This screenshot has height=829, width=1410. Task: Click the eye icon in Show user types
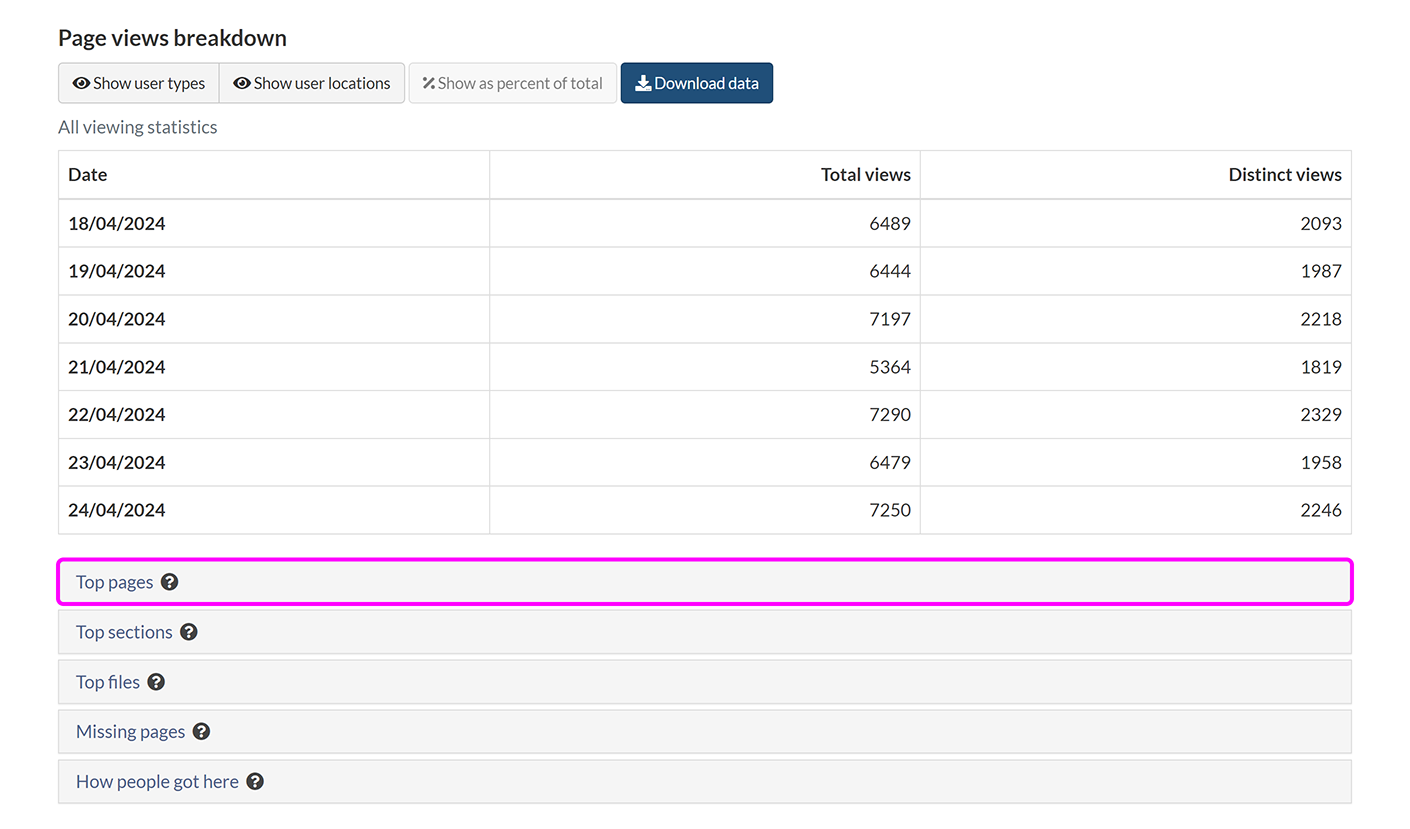coord(81,83)
